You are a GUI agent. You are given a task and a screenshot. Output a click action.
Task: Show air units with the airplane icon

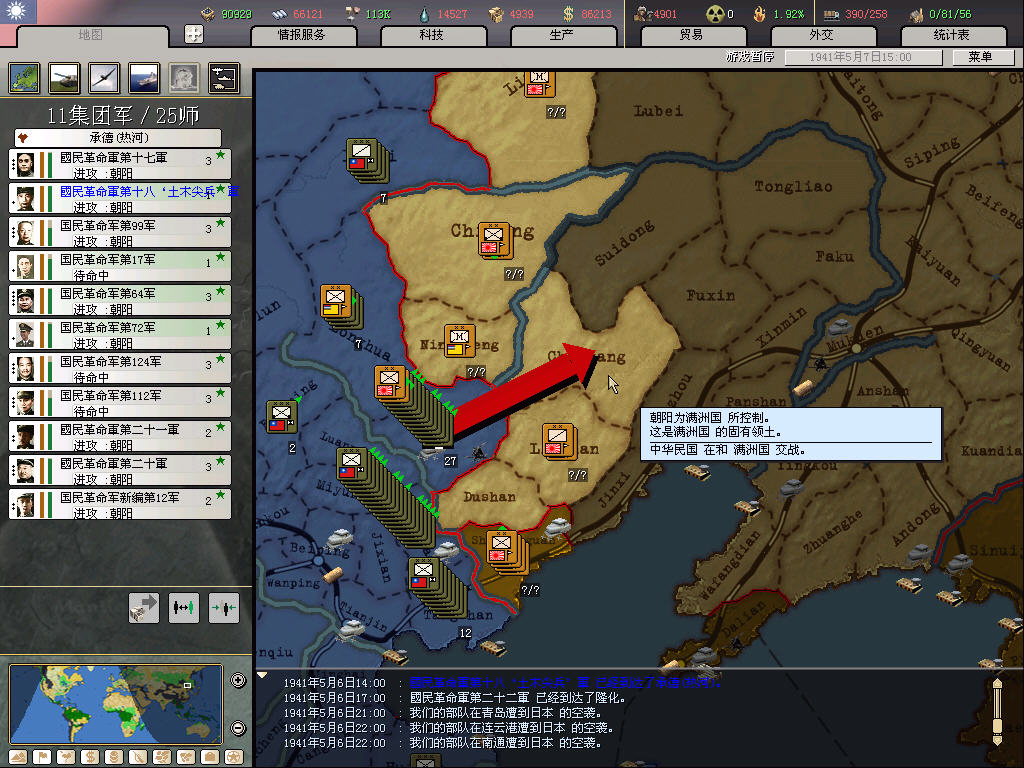coord(104,78)
